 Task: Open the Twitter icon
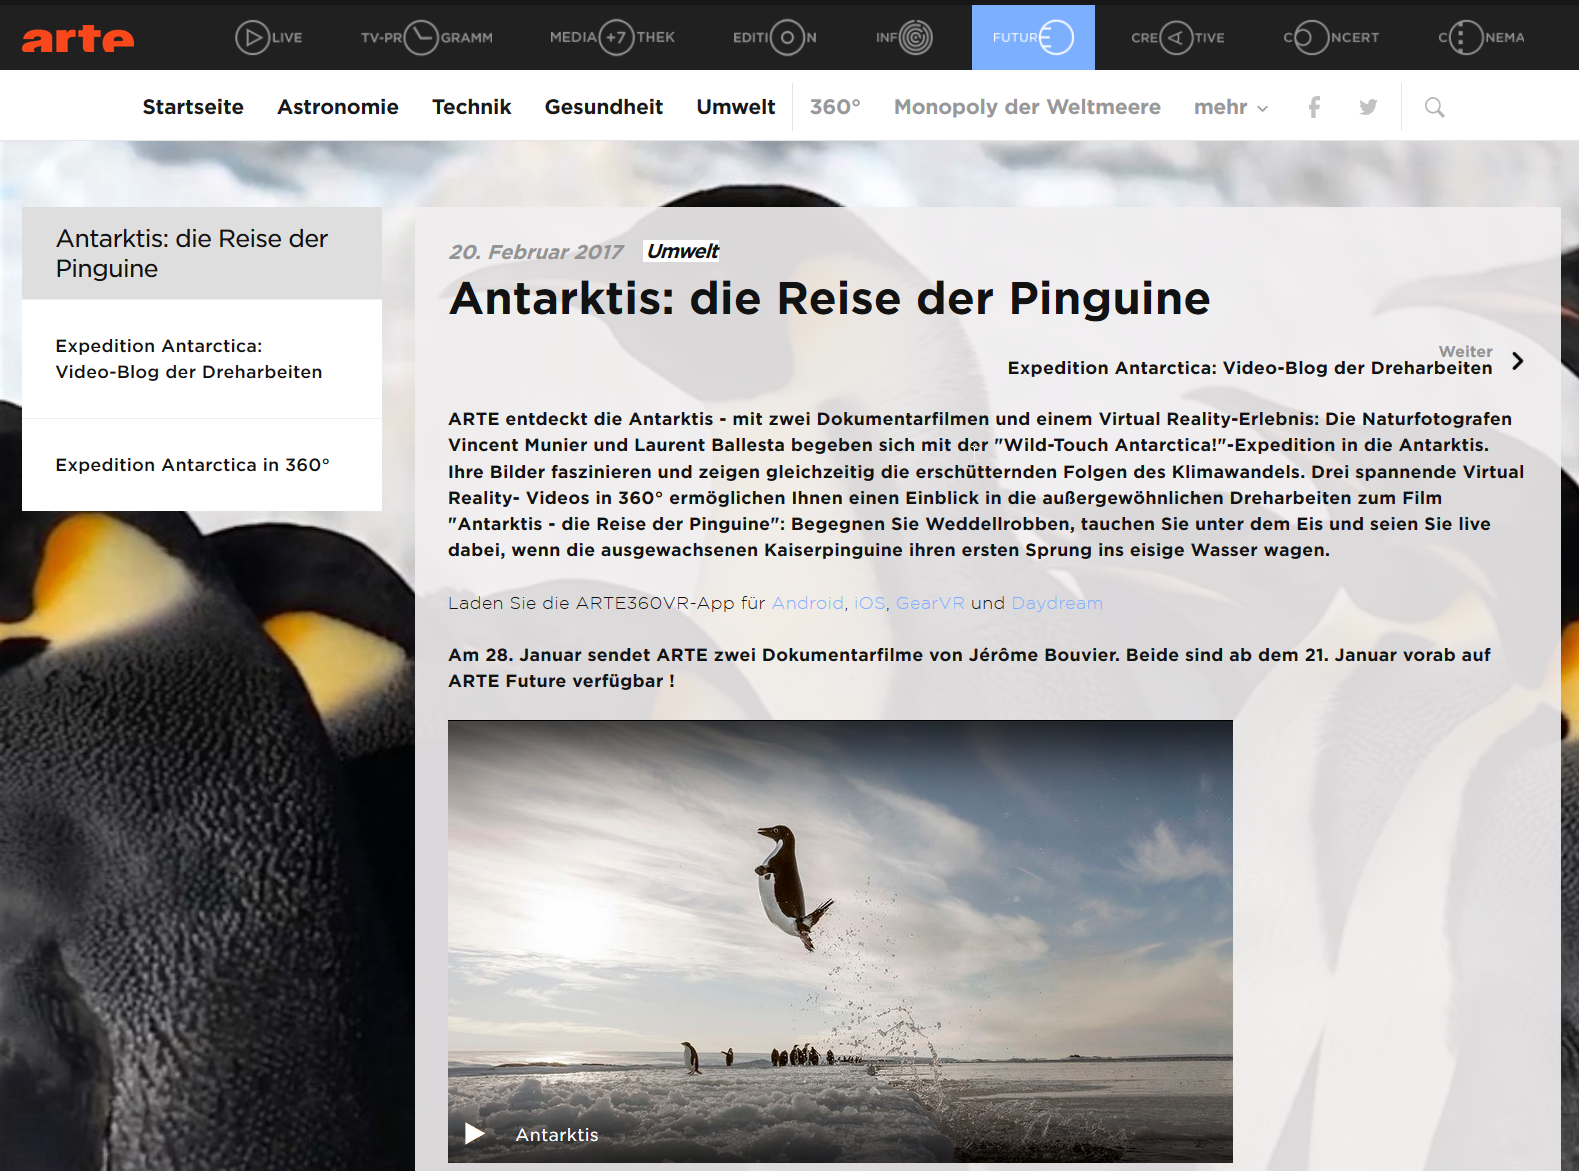(1368, 107)
